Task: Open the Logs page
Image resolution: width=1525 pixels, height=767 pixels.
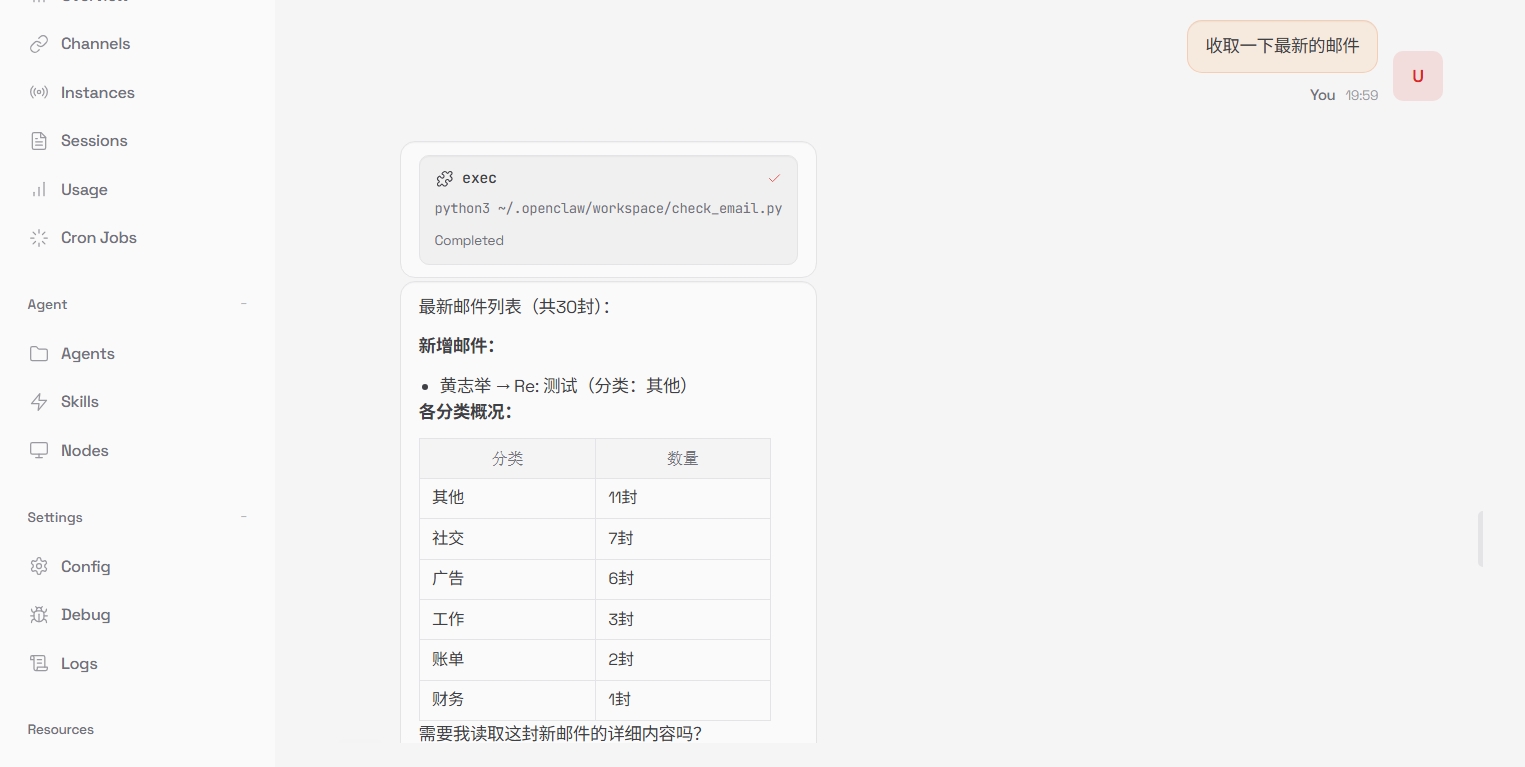Action: pos(79,664)
